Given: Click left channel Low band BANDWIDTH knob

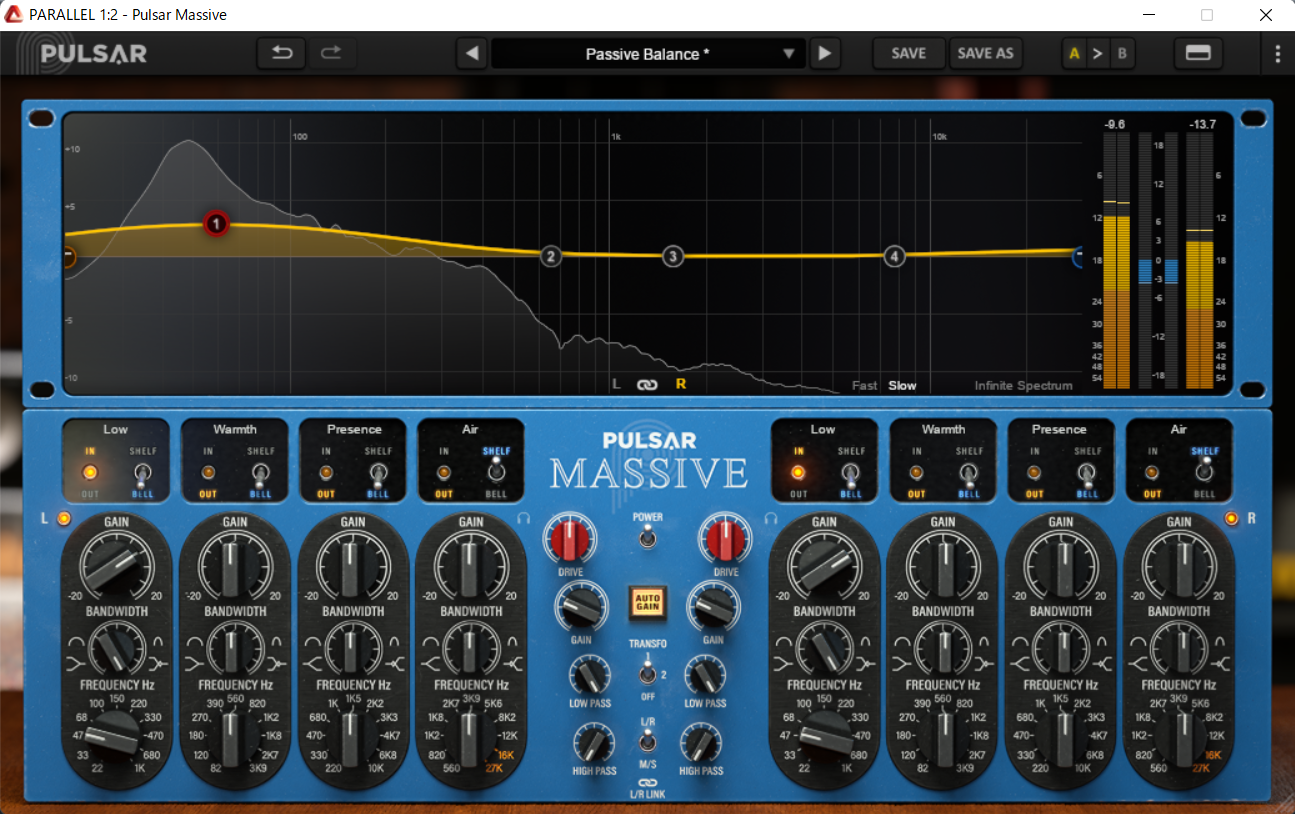Looking at the screenshot, I should [x=116, y=650].
